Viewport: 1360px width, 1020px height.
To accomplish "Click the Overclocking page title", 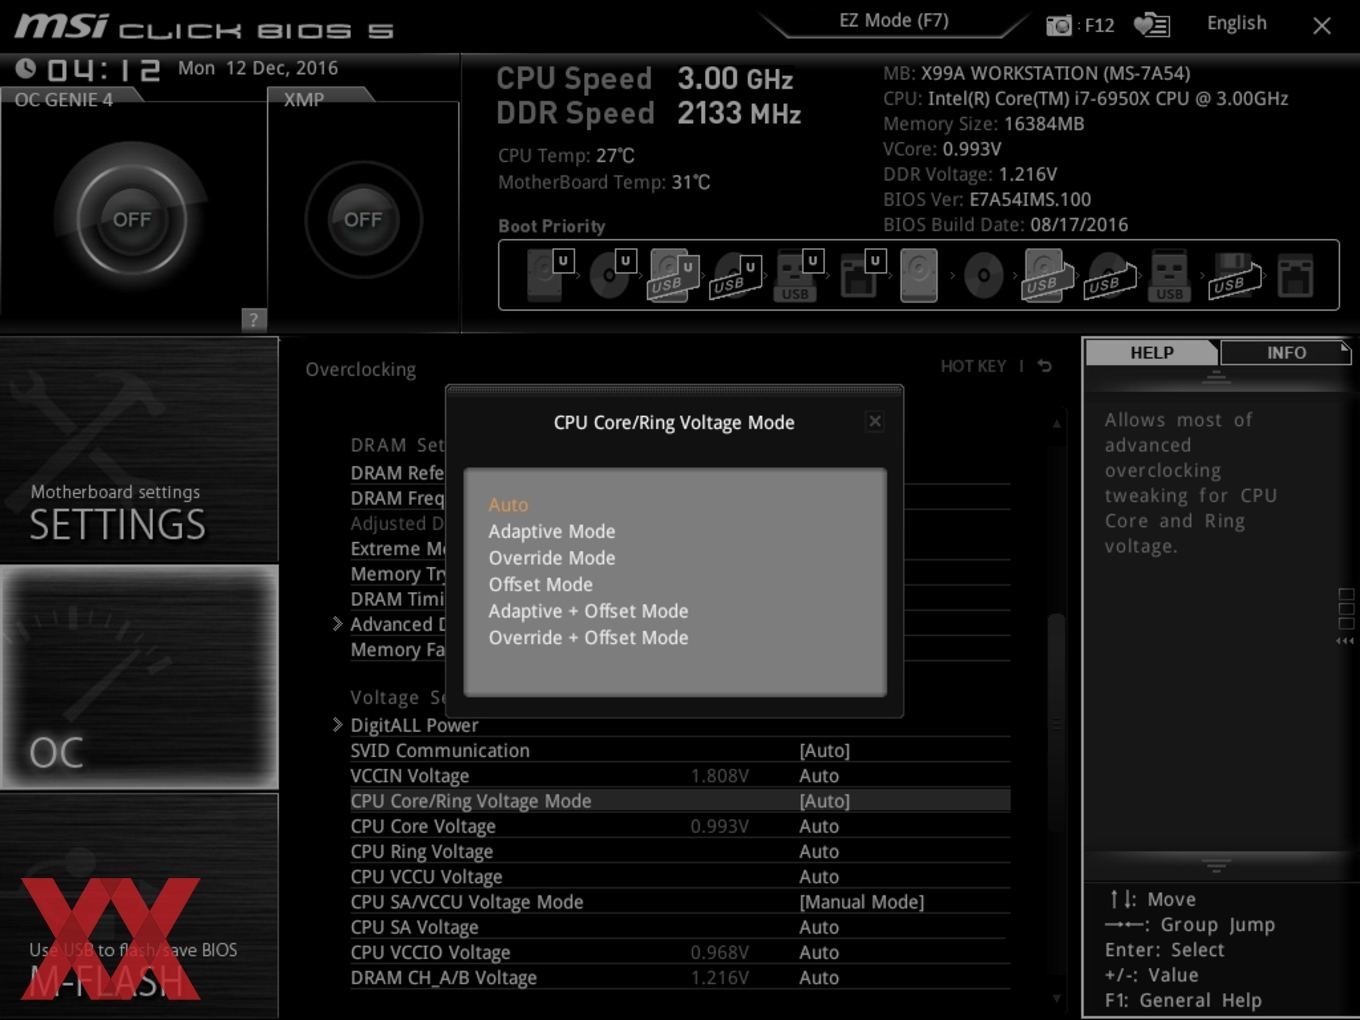I will click(x=361, y=369).
